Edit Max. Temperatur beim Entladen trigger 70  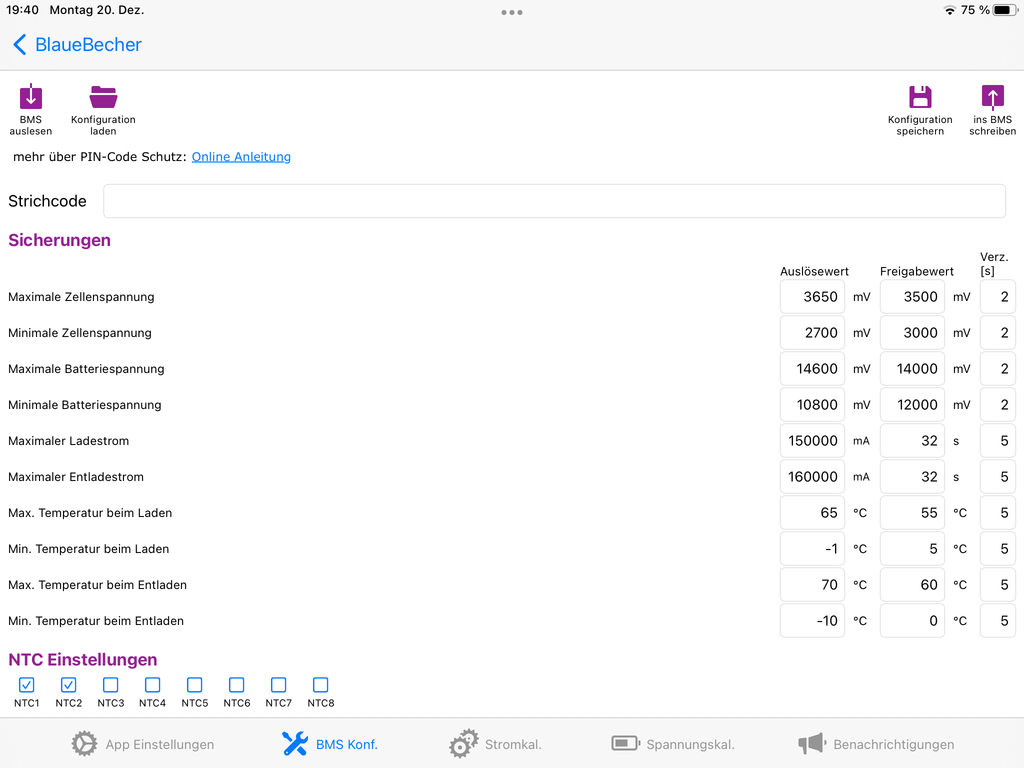tap(812, 584)
